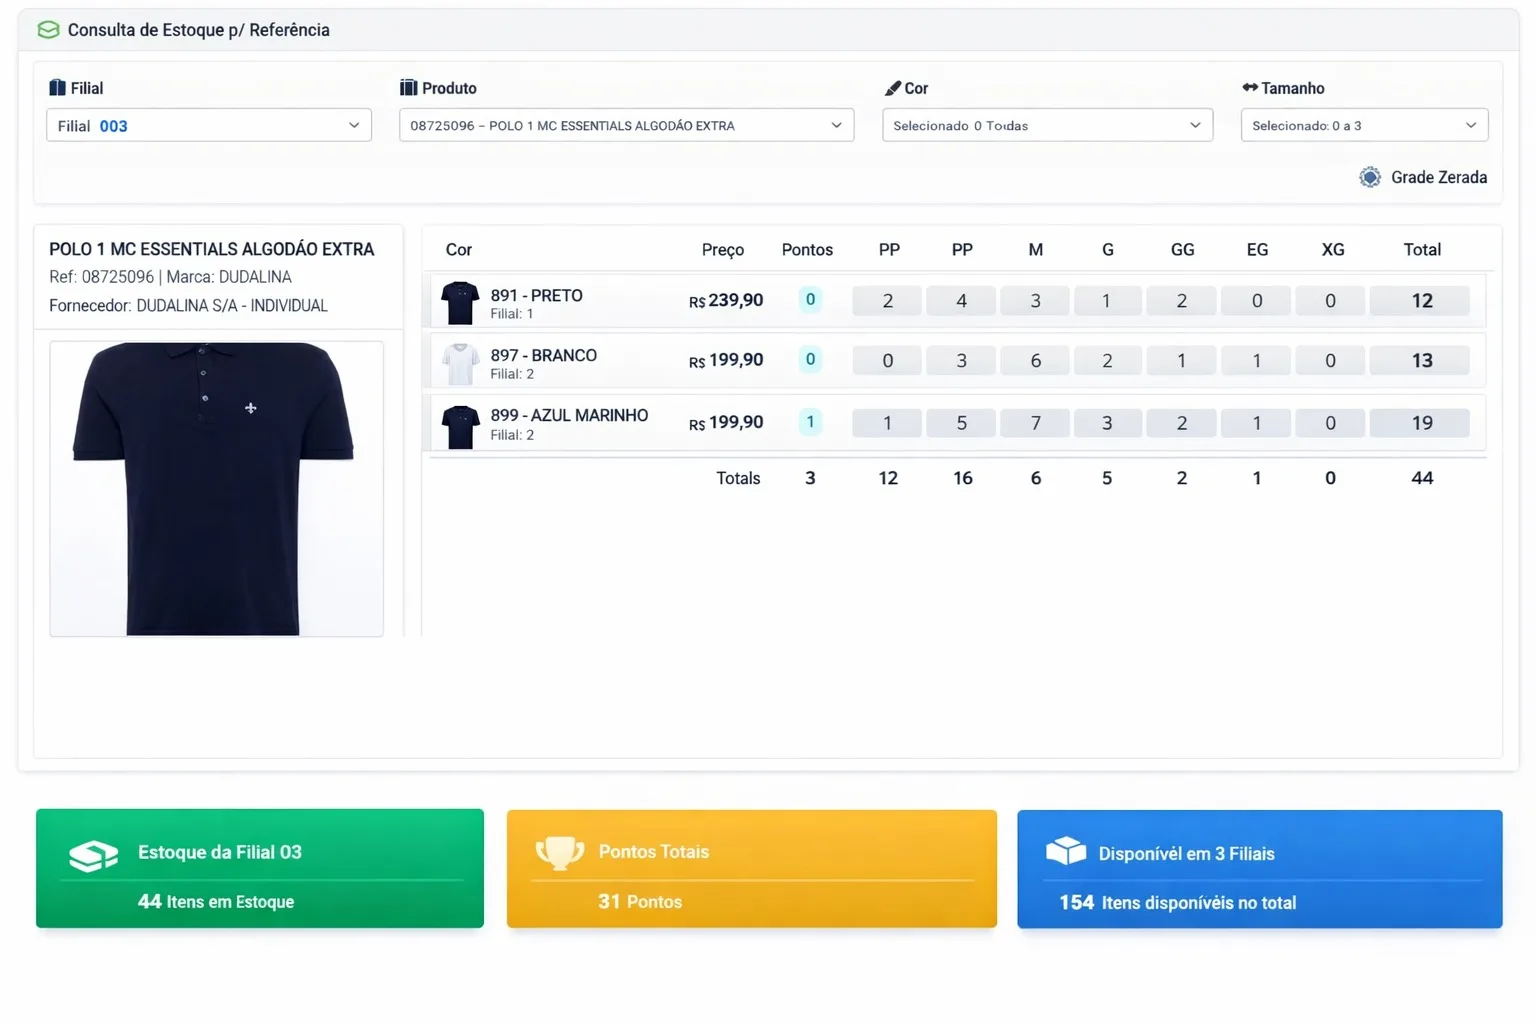Click the Preço column header

[x=722, y=250]
